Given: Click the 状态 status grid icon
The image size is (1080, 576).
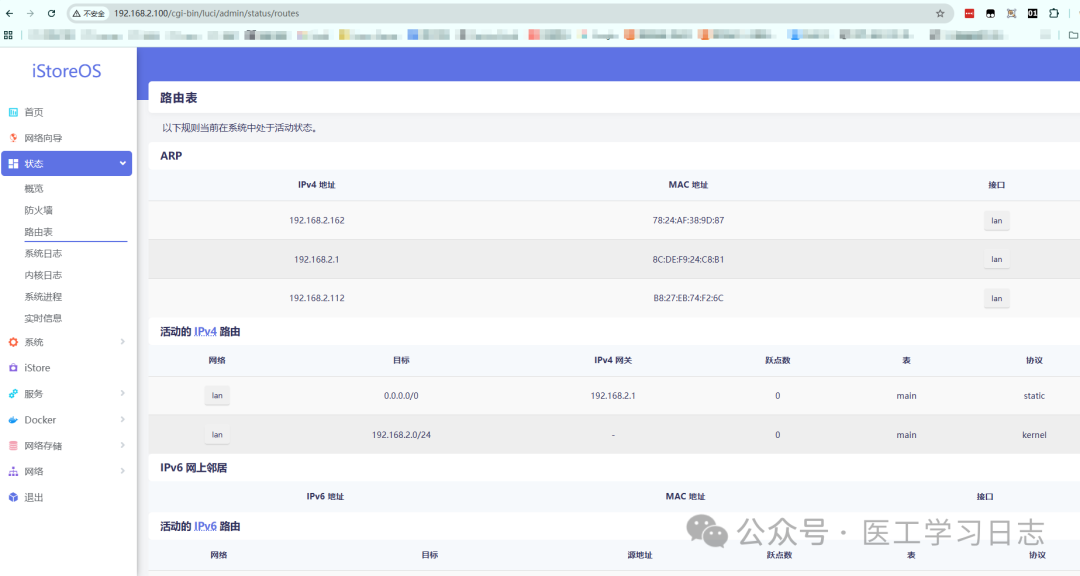Looking at the screenshot, I should [13, 163].
